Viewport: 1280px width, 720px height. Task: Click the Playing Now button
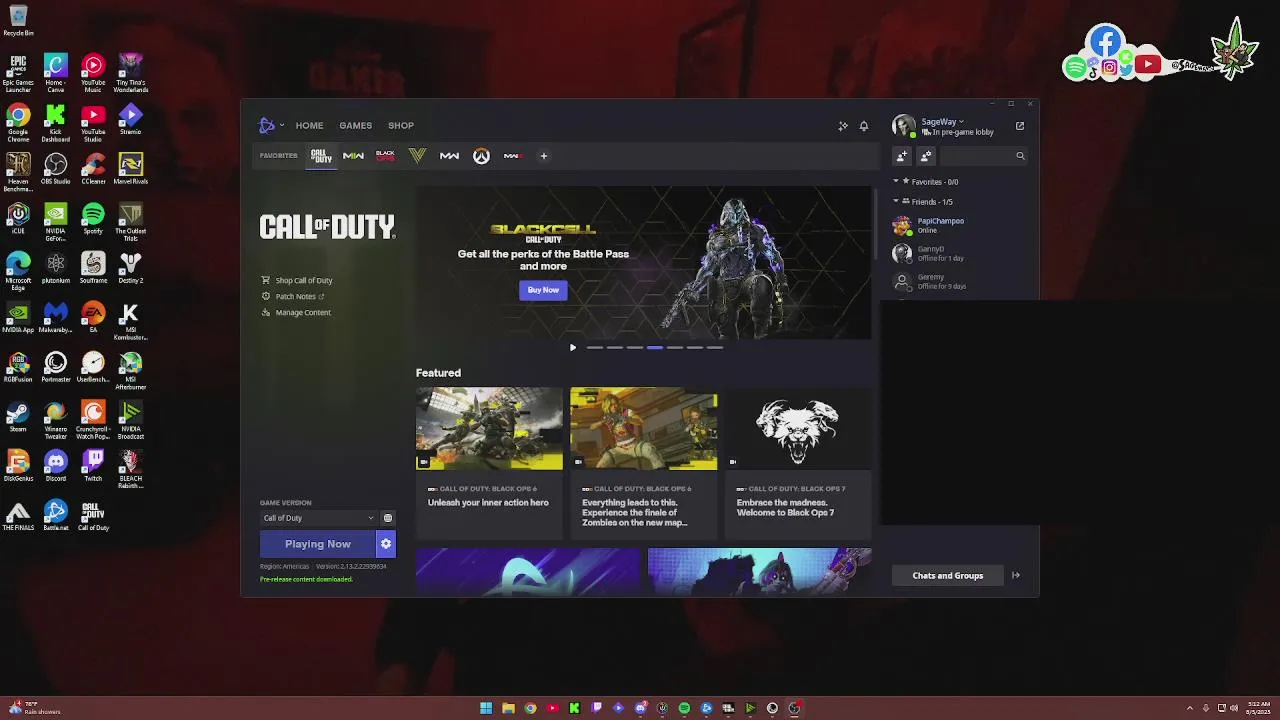(317, 544)
